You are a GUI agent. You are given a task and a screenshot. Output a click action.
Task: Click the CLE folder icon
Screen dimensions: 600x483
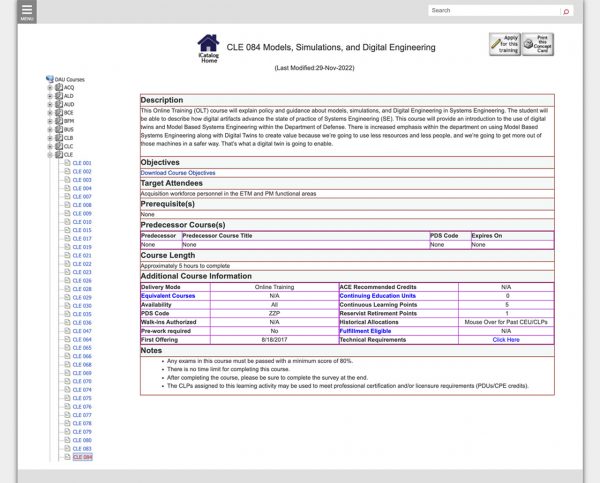[59, 155]
